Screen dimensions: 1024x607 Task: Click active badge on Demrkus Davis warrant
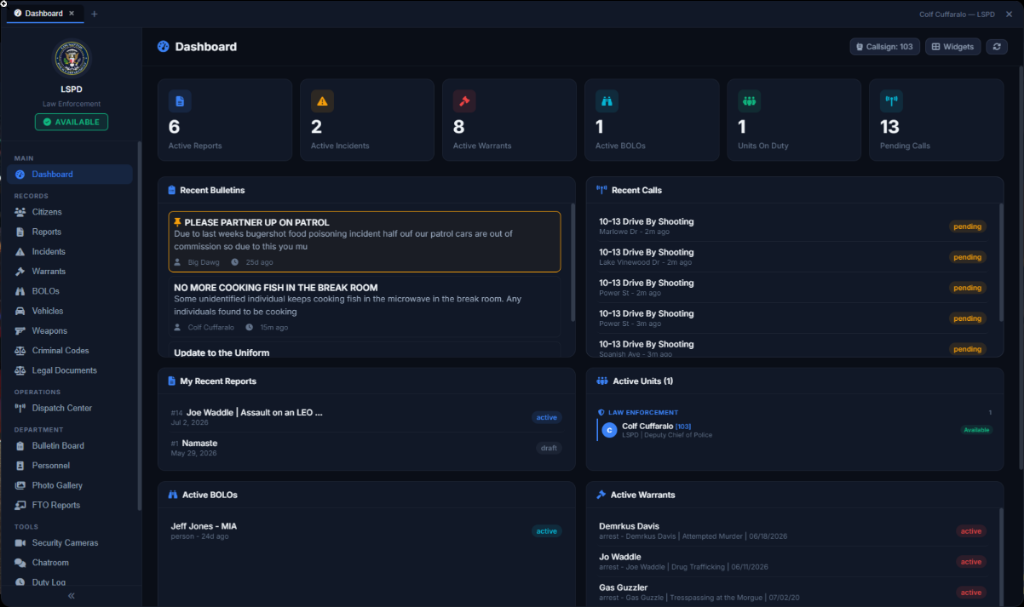(x=970, y=531)
